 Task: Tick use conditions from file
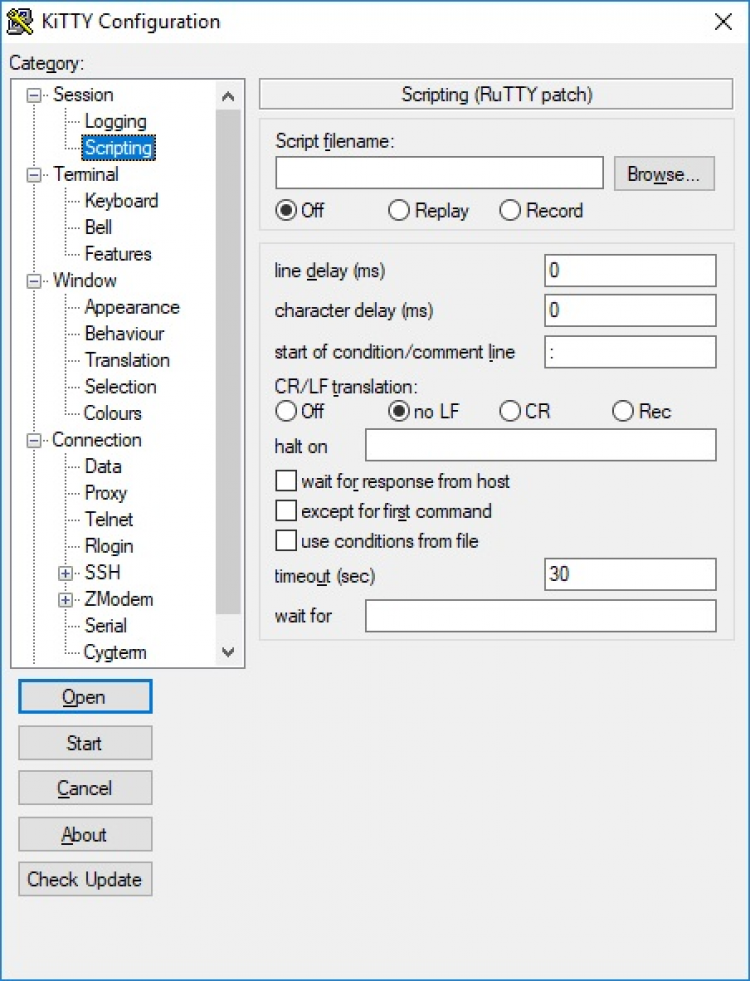286,542
